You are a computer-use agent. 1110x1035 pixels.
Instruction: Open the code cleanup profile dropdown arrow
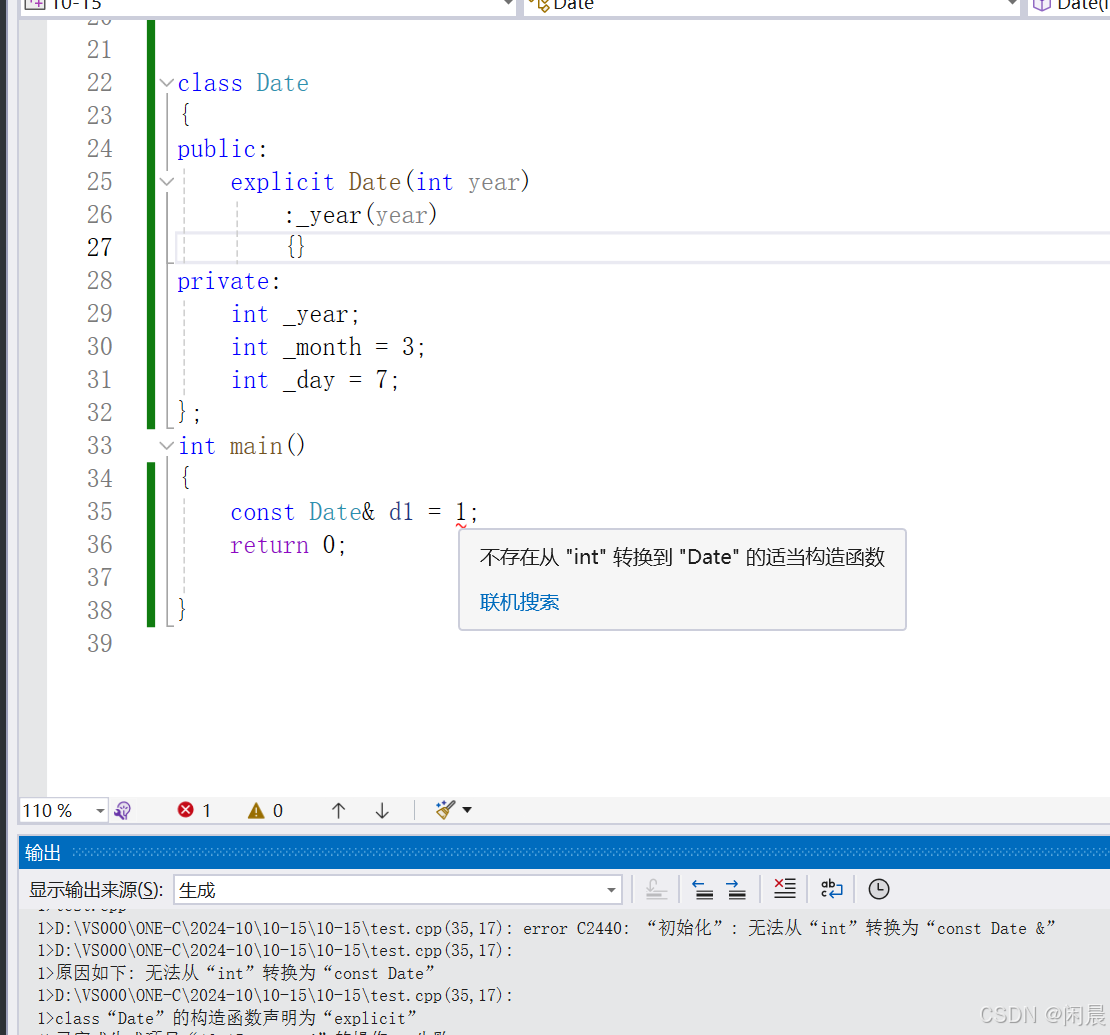pyautogui.click(x=467, y=810)
